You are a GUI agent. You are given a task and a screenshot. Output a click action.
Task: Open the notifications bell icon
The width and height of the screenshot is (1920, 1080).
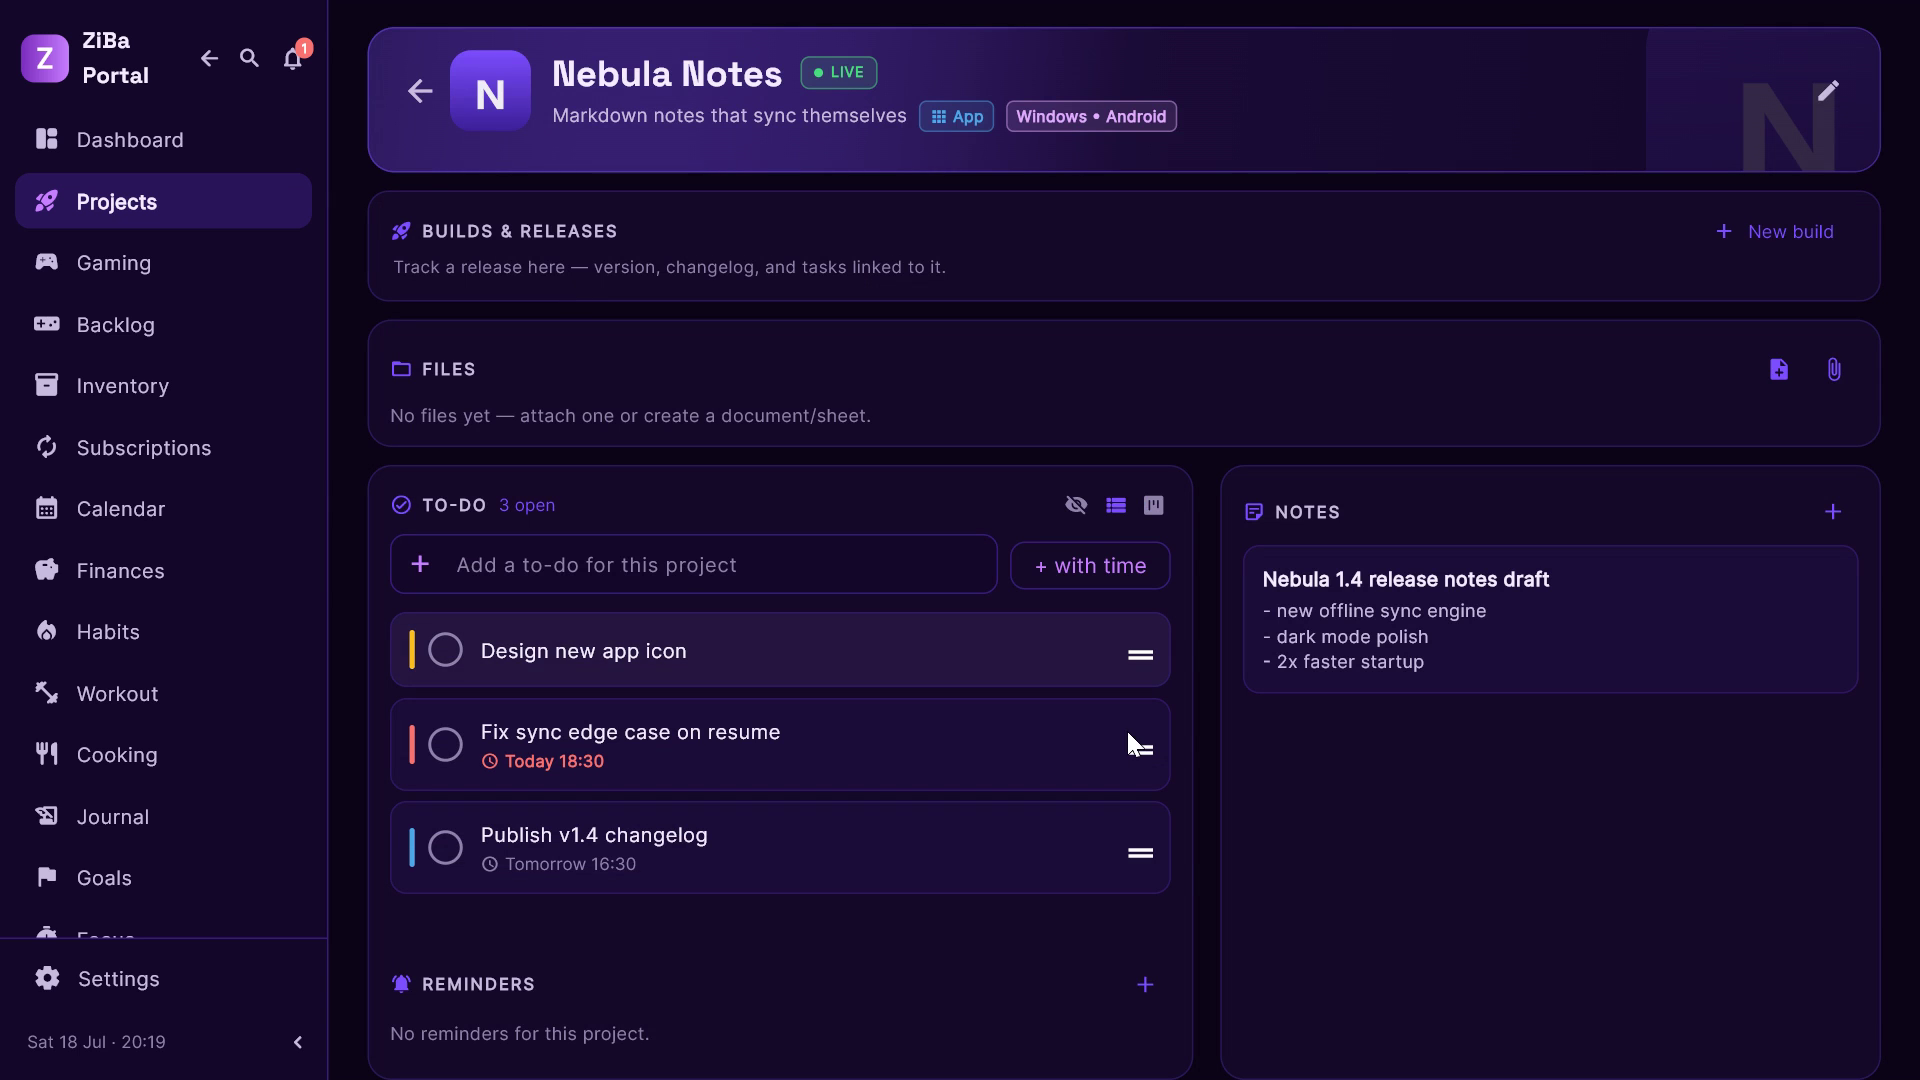tap(292, 59)
